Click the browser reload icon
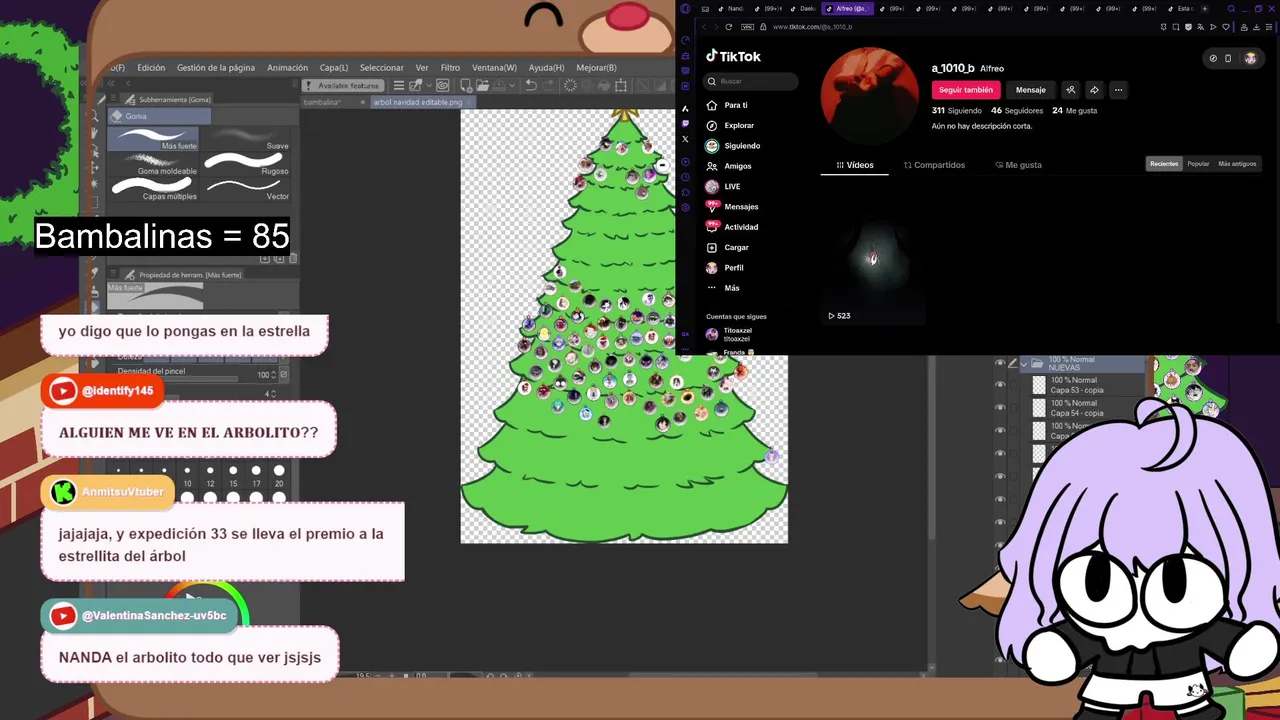 (728, 27)
